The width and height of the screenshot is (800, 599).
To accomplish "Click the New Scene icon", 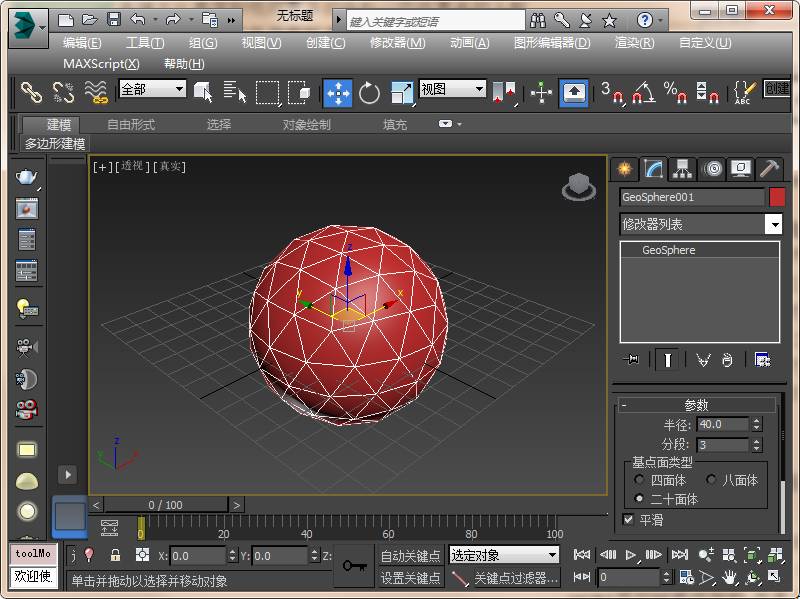I will coord(66,20).
